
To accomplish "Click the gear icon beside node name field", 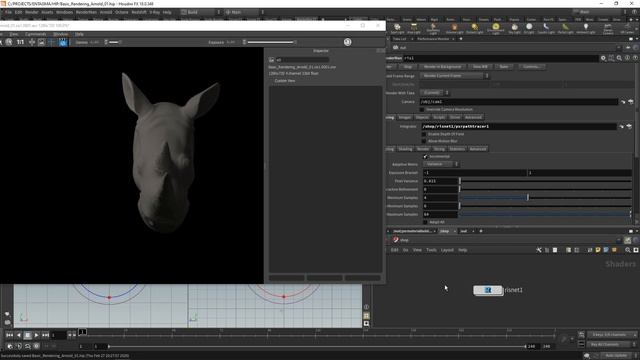I will point(603,58).
